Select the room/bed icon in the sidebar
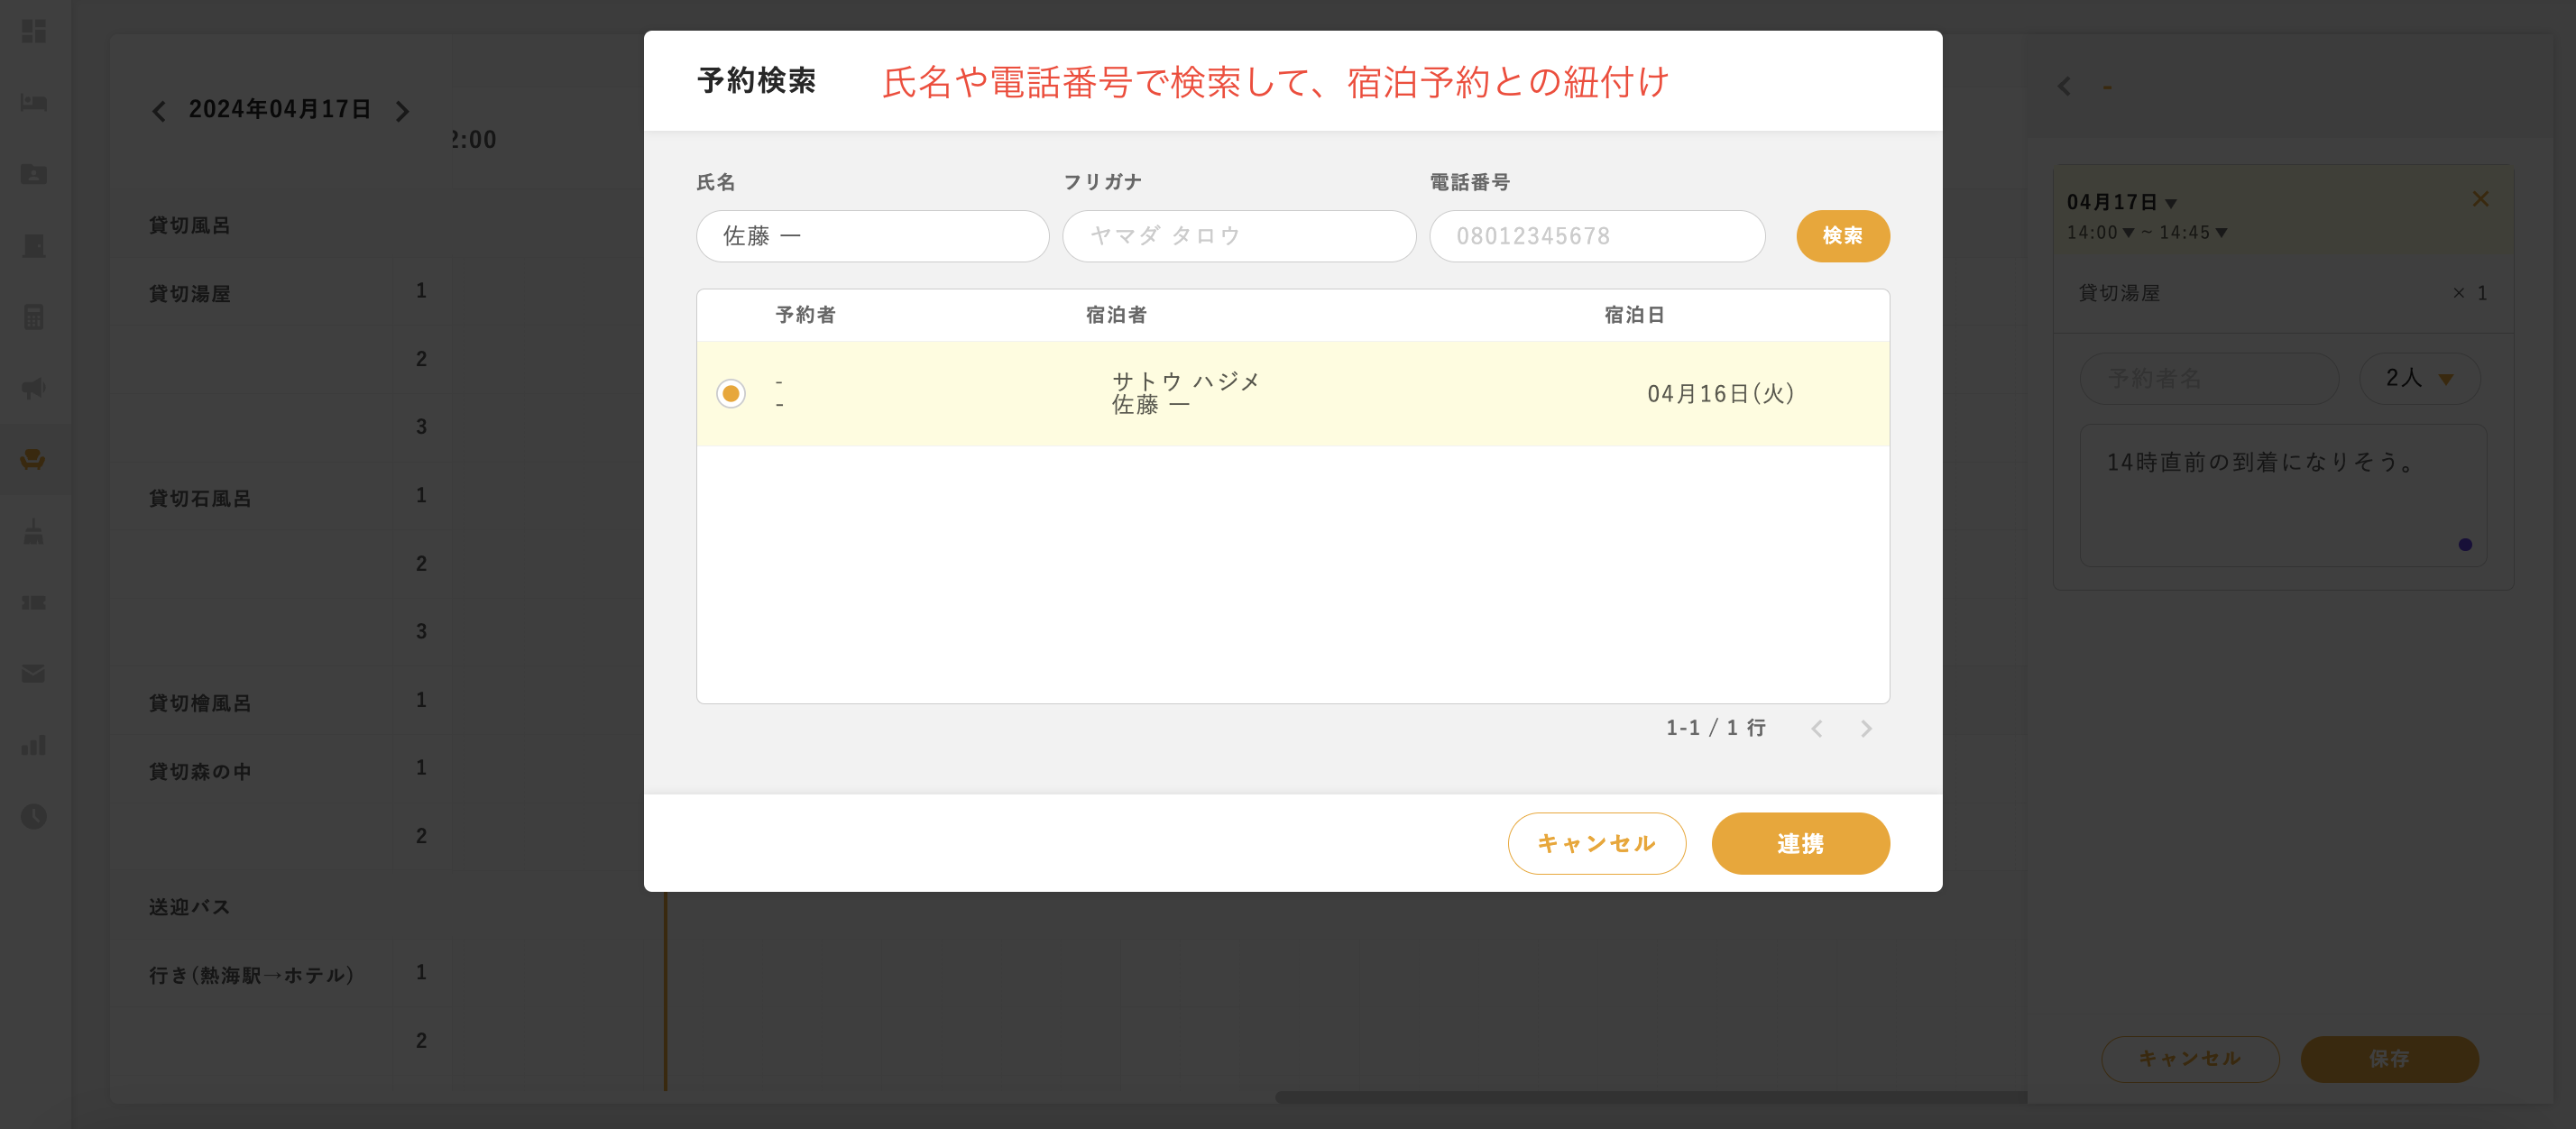This screenshot has width=2576, height=1129. (x=33, y=103)
